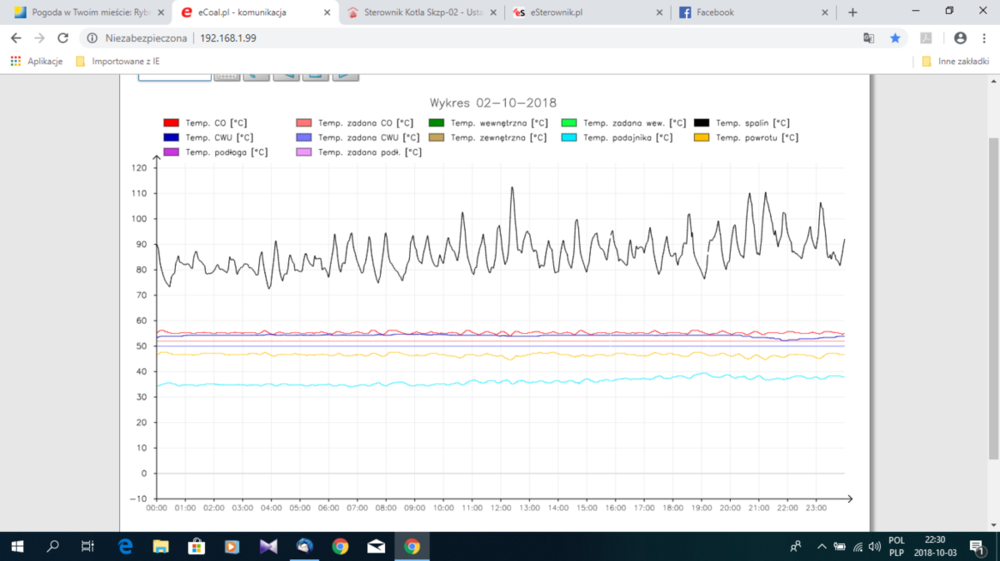Open the Chrome three-dot menu

985,38
